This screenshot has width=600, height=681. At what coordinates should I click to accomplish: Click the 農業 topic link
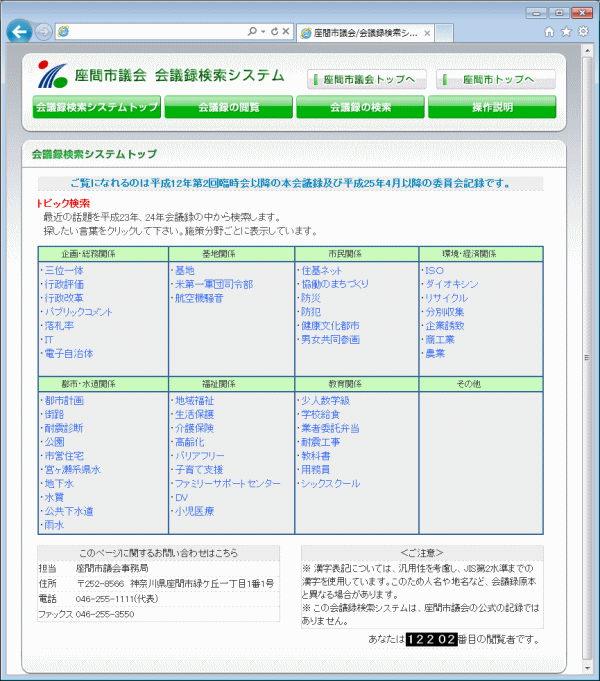(435, 354)
